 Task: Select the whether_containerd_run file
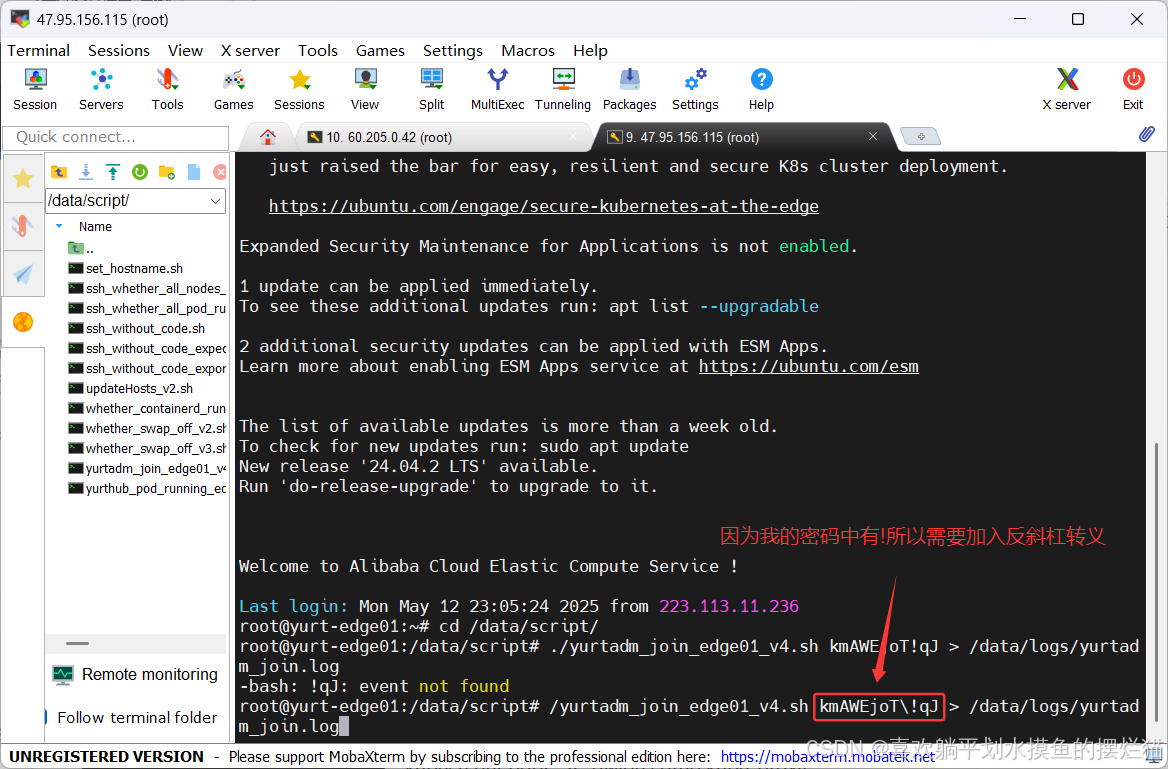click(x=147, y=408)
